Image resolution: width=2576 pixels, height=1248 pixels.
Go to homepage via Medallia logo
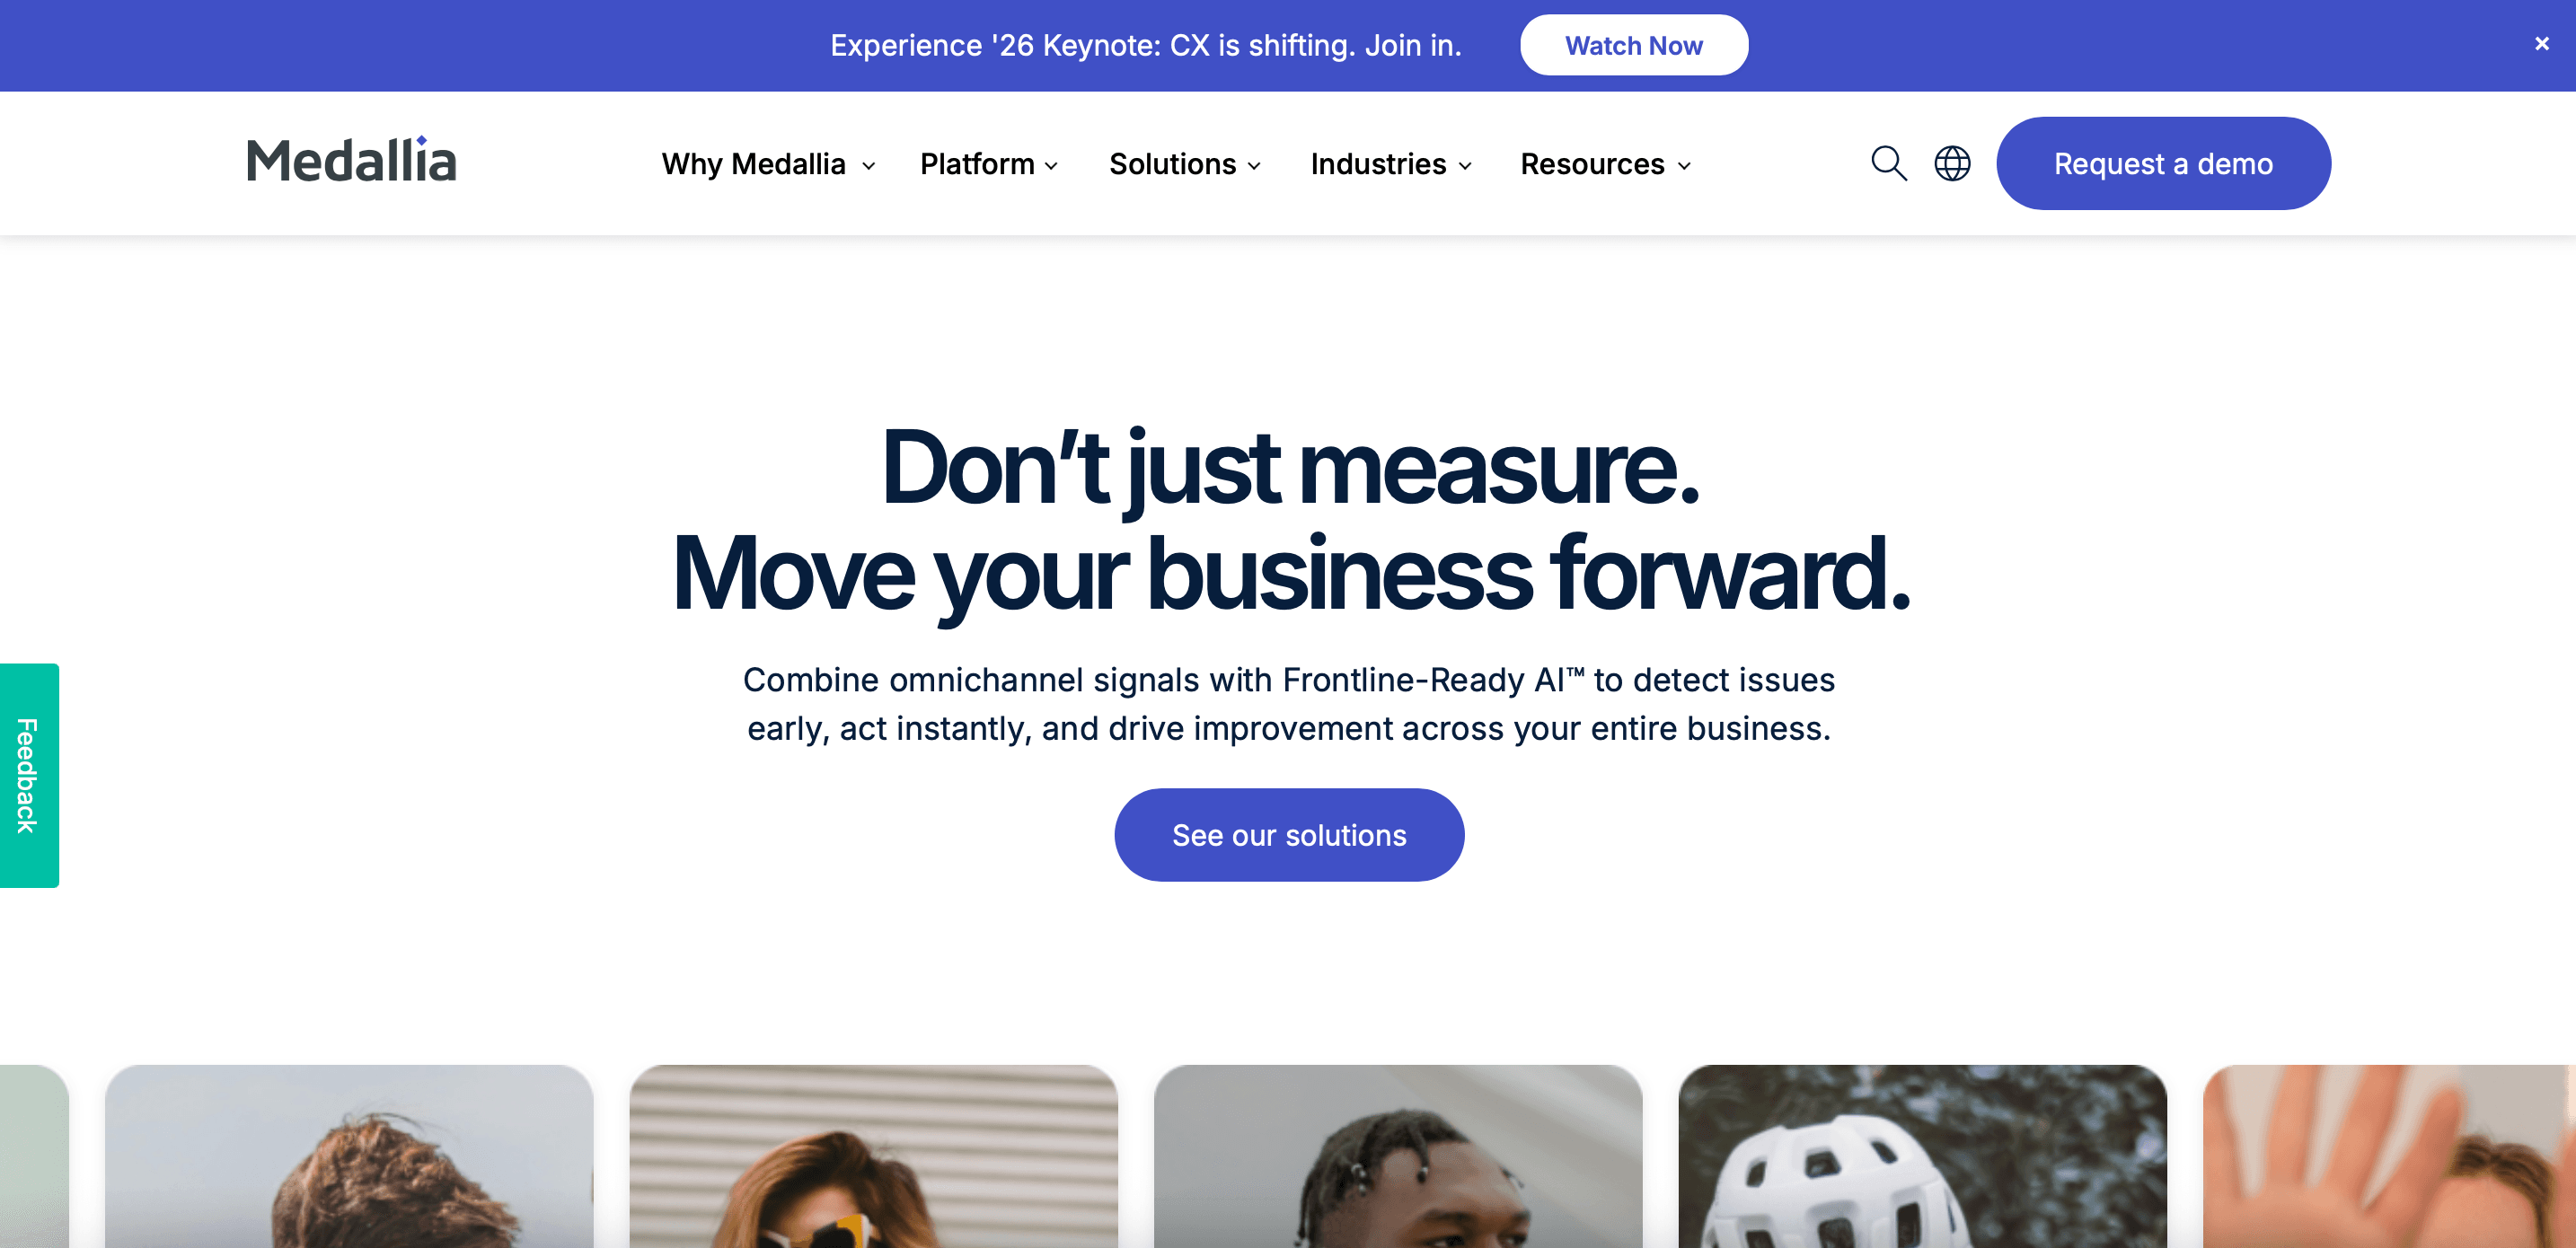pyautogui.click(x=351, y=161)
